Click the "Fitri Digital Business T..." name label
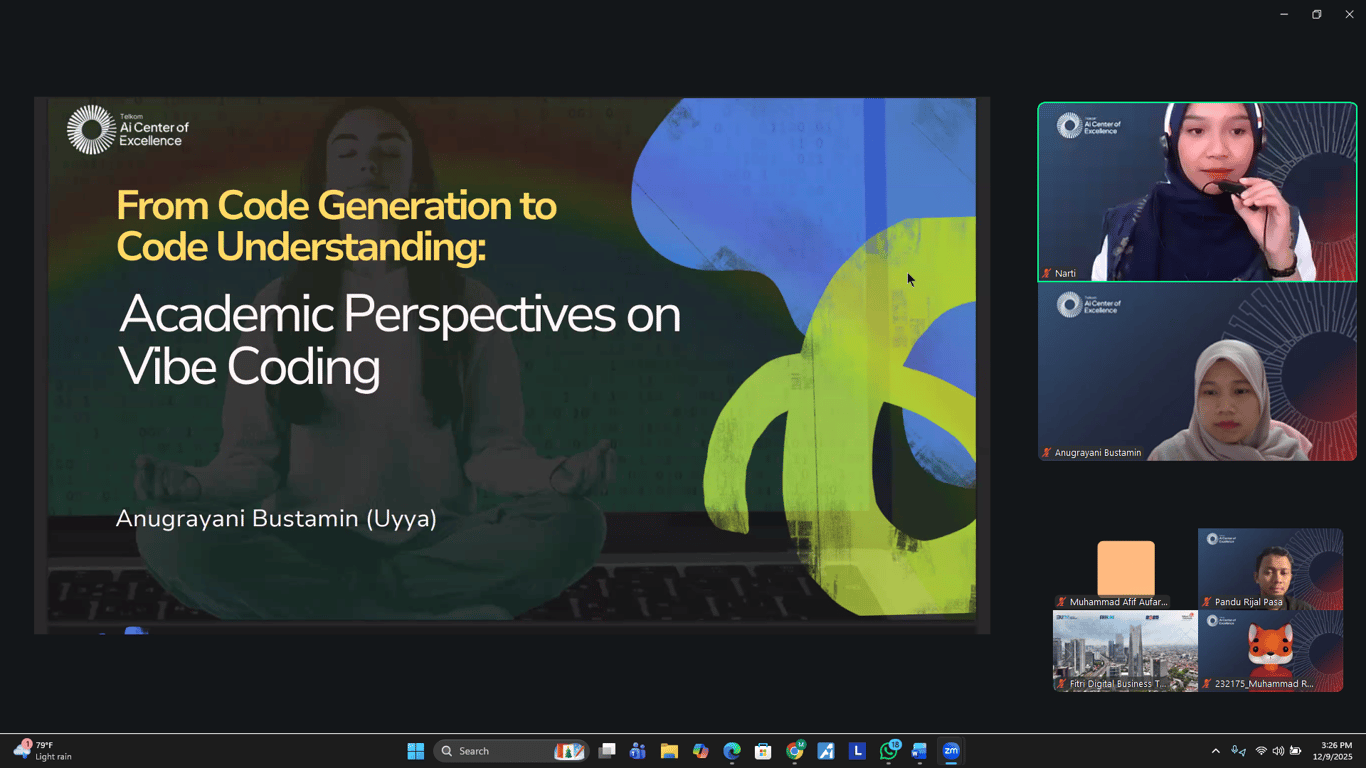Viewport: 1366px width, 768px height. point(1118,684)
